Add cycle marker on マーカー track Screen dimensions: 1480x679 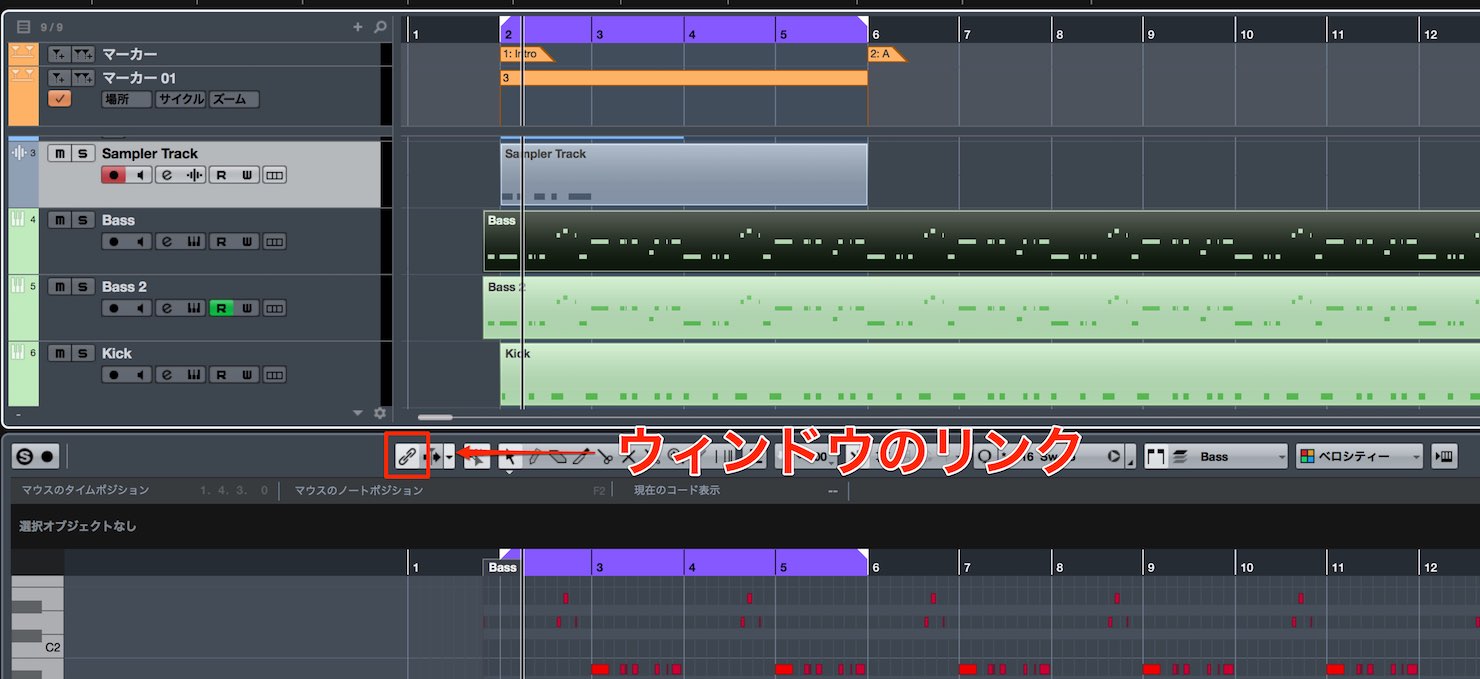(84, 54)
